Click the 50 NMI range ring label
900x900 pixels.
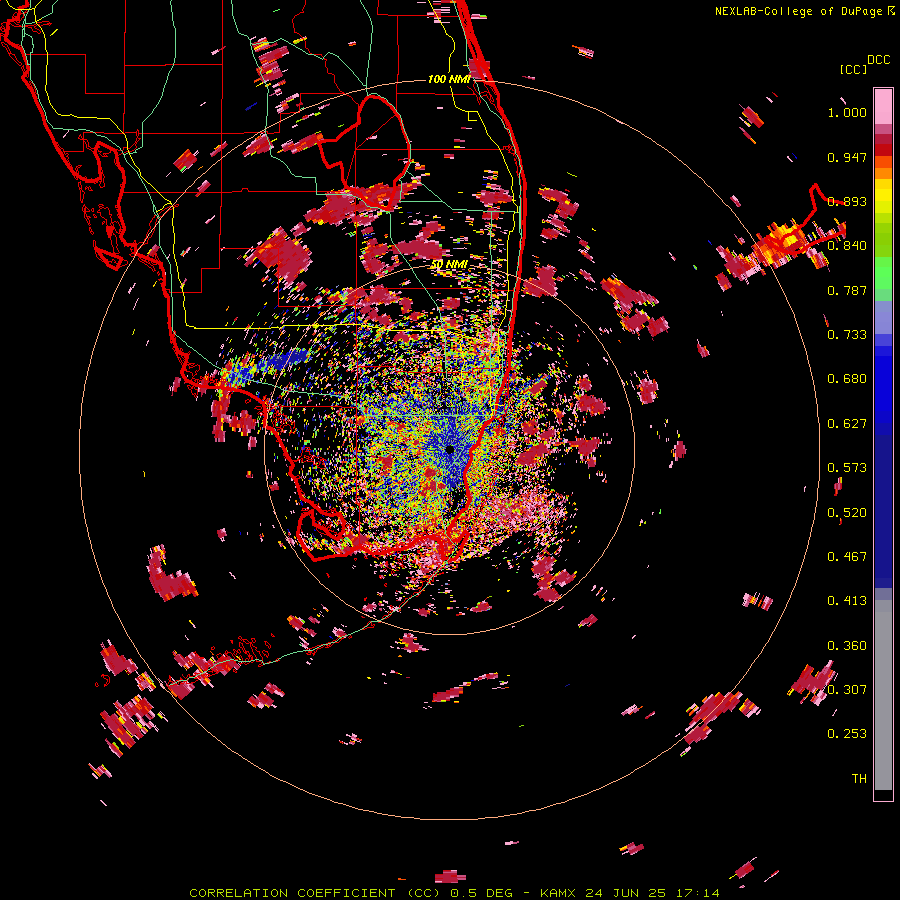449,264
